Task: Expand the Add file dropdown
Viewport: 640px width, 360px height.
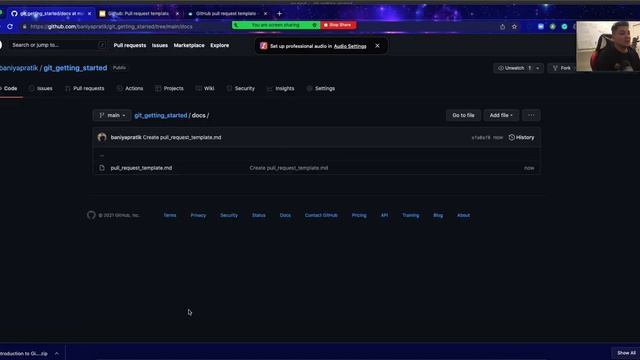Action: point(501,116)
